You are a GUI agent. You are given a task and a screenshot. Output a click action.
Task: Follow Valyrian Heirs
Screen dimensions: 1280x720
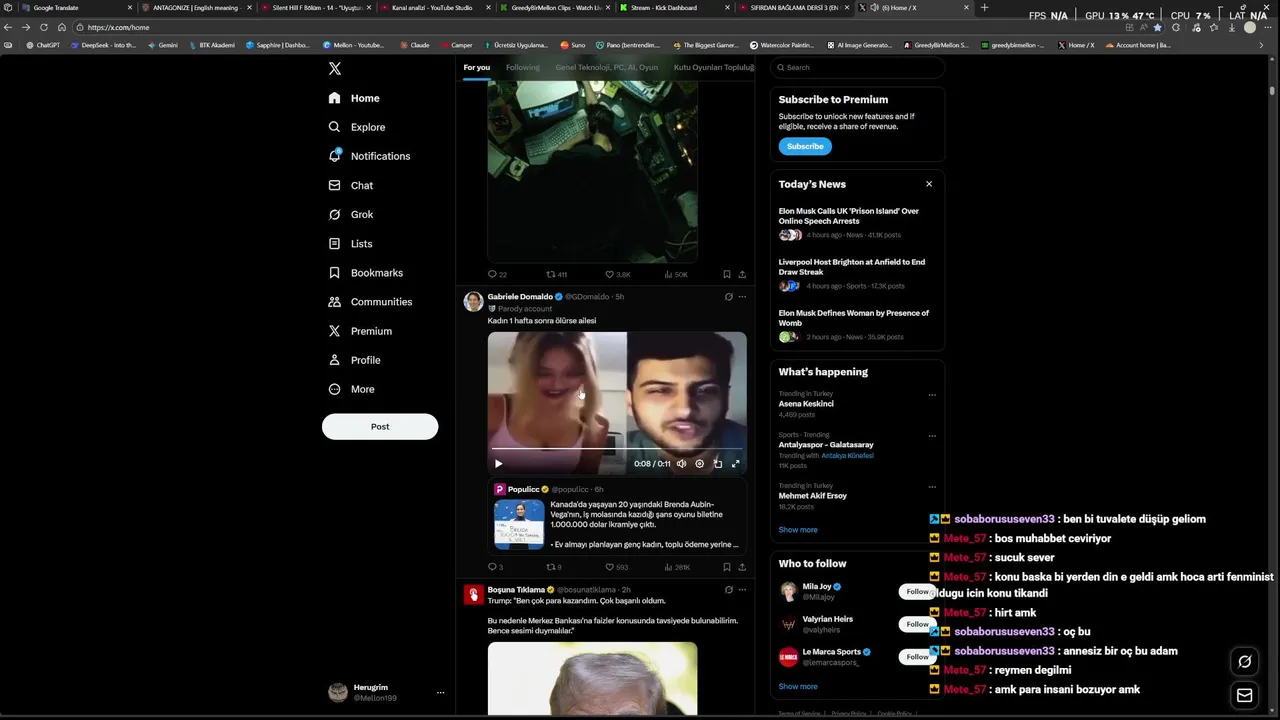point(916,624)
